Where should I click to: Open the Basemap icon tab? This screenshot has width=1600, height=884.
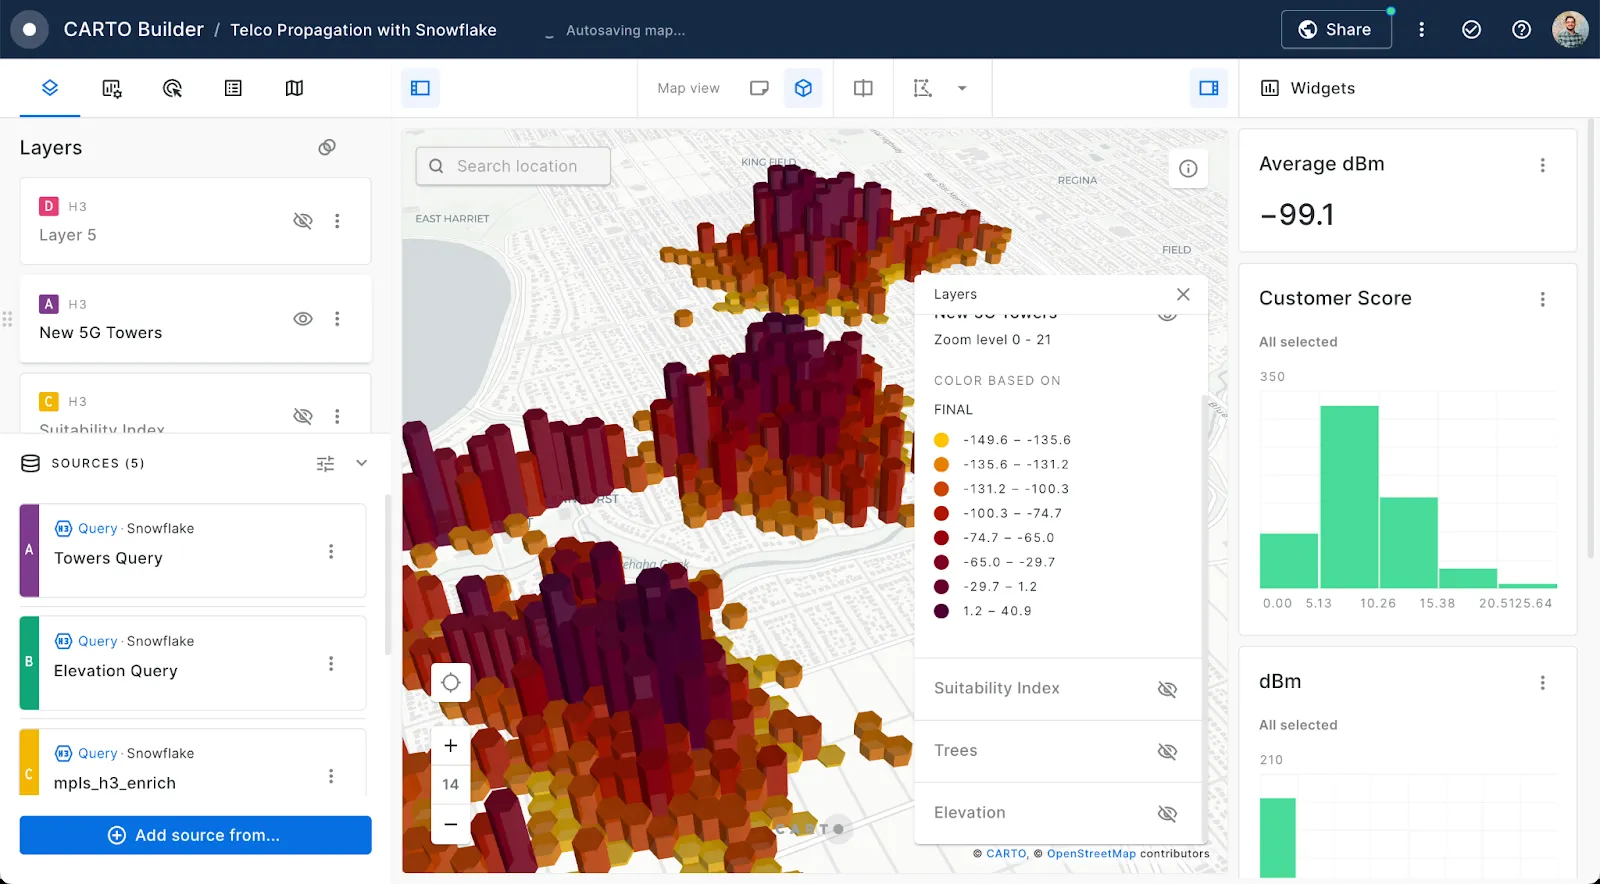[294, 88]
